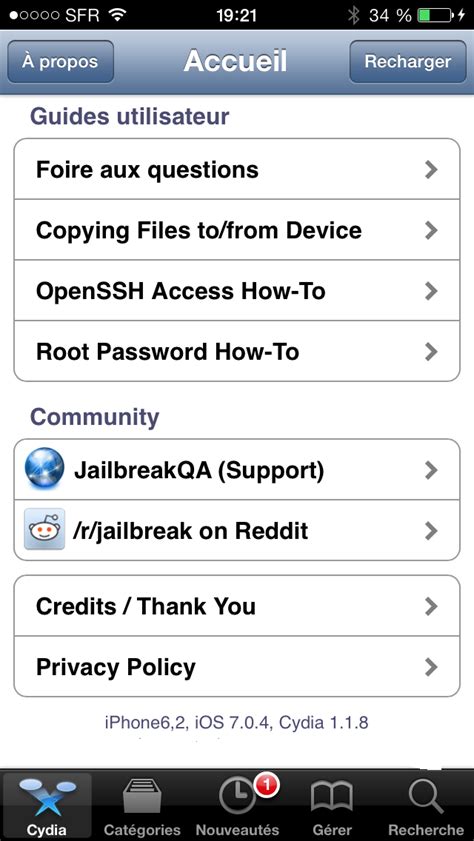Screen dimensions: 474x841
Task: Open Nouveautés clock icon
Action: tap(236, 797)
